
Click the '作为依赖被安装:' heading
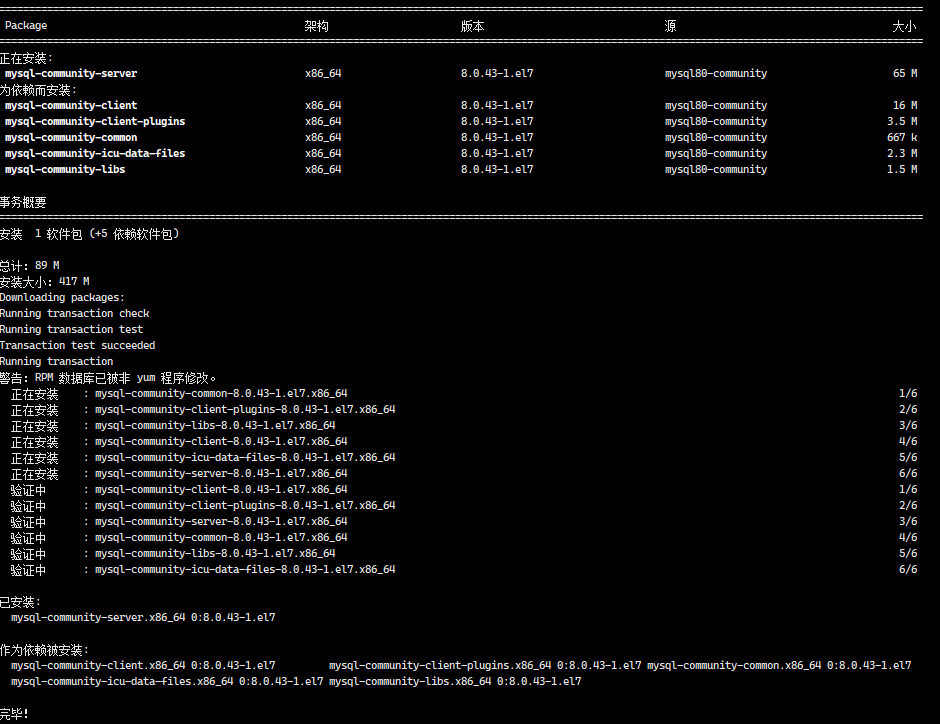pyautogui.click(x=44, y=650)
